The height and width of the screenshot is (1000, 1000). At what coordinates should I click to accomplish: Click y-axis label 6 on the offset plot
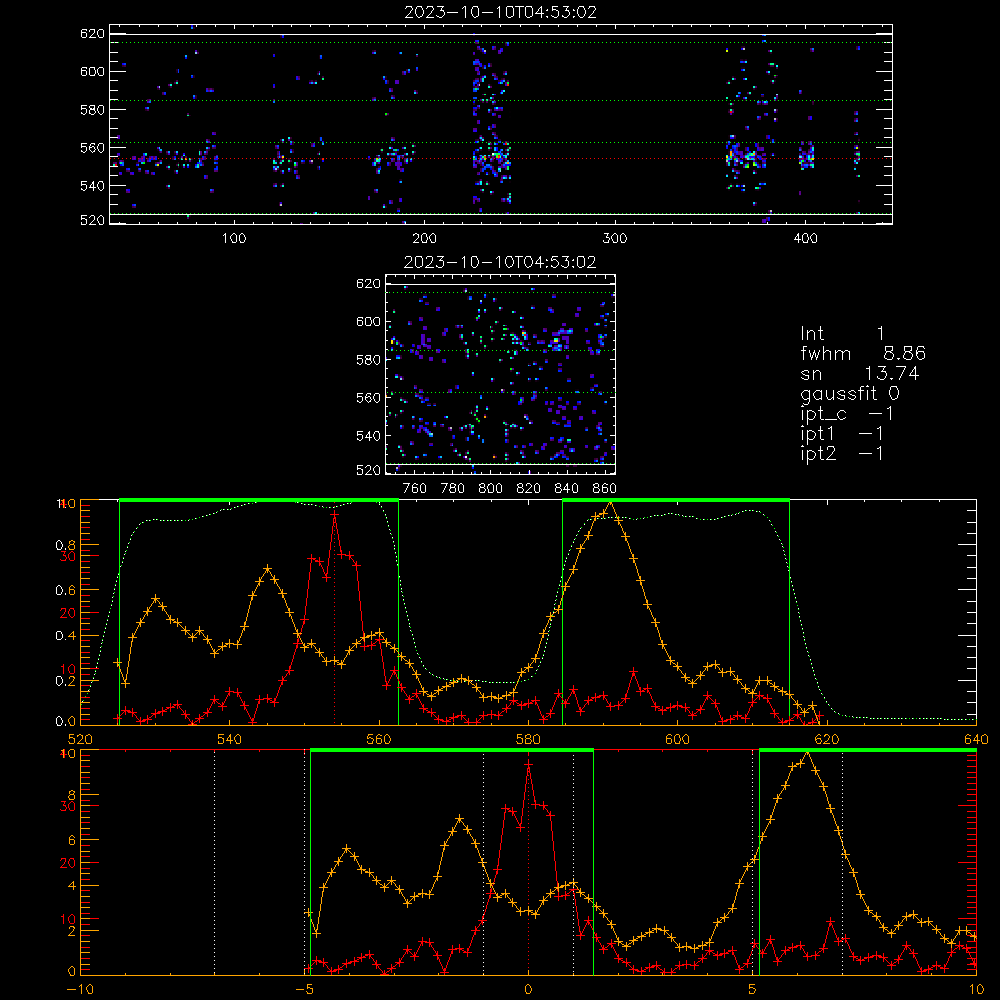pos(71,841)
